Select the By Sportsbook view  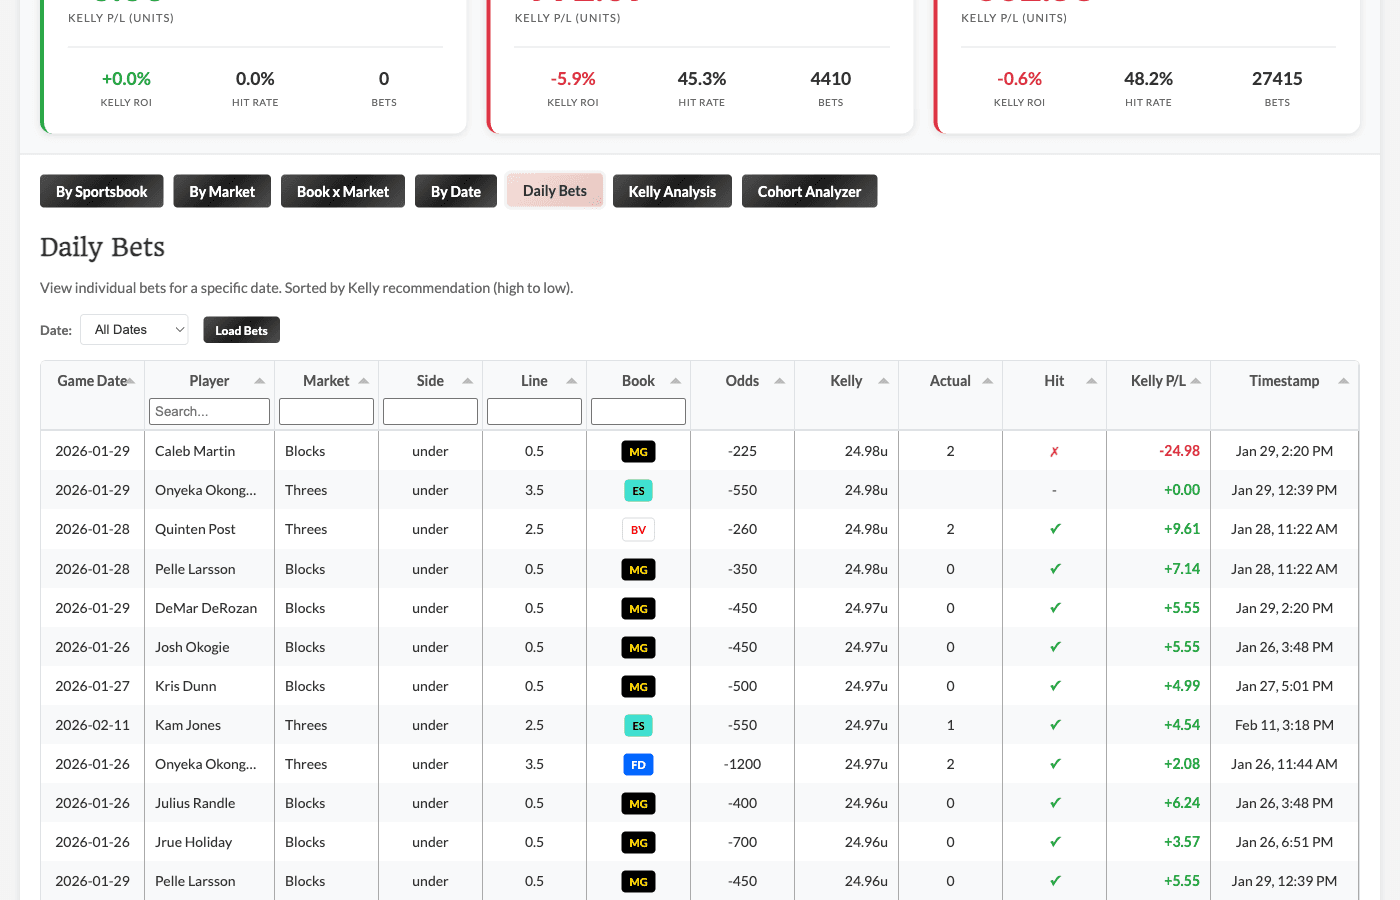point(101,191)
